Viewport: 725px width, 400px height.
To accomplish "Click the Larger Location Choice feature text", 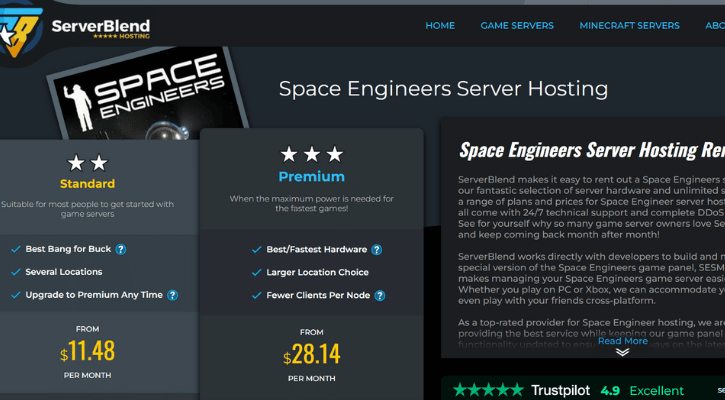I will click(x=317, y=272).
